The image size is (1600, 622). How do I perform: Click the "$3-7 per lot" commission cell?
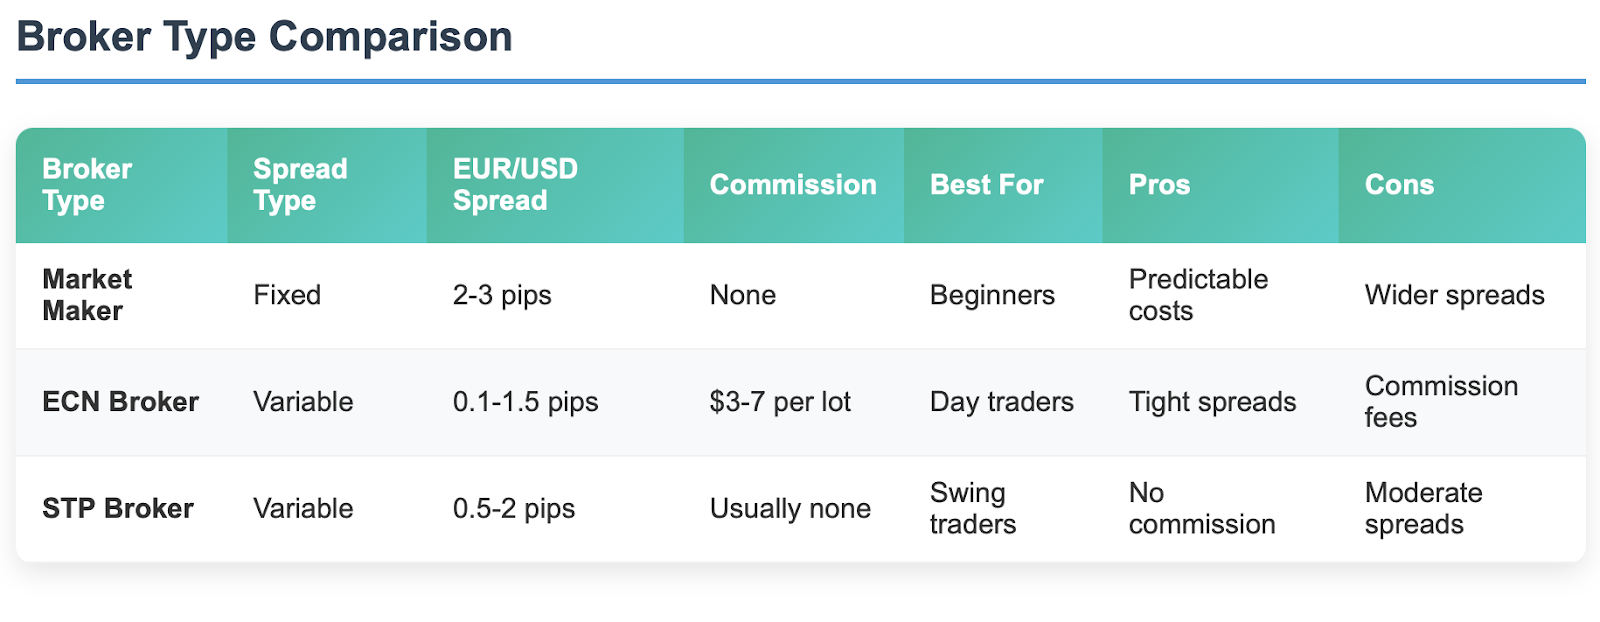(x=780, y=402)
